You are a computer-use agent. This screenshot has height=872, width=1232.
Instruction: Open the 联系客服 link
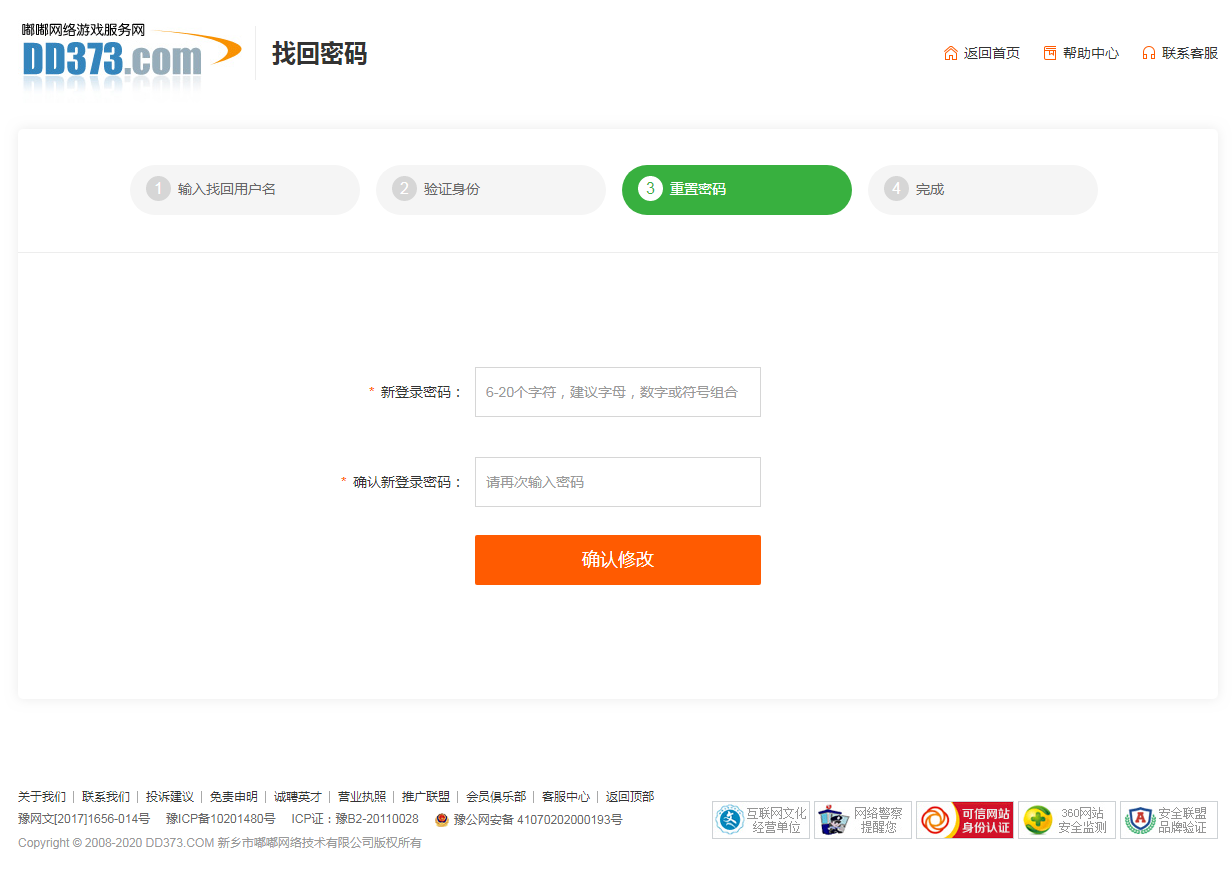(1190, 53)
